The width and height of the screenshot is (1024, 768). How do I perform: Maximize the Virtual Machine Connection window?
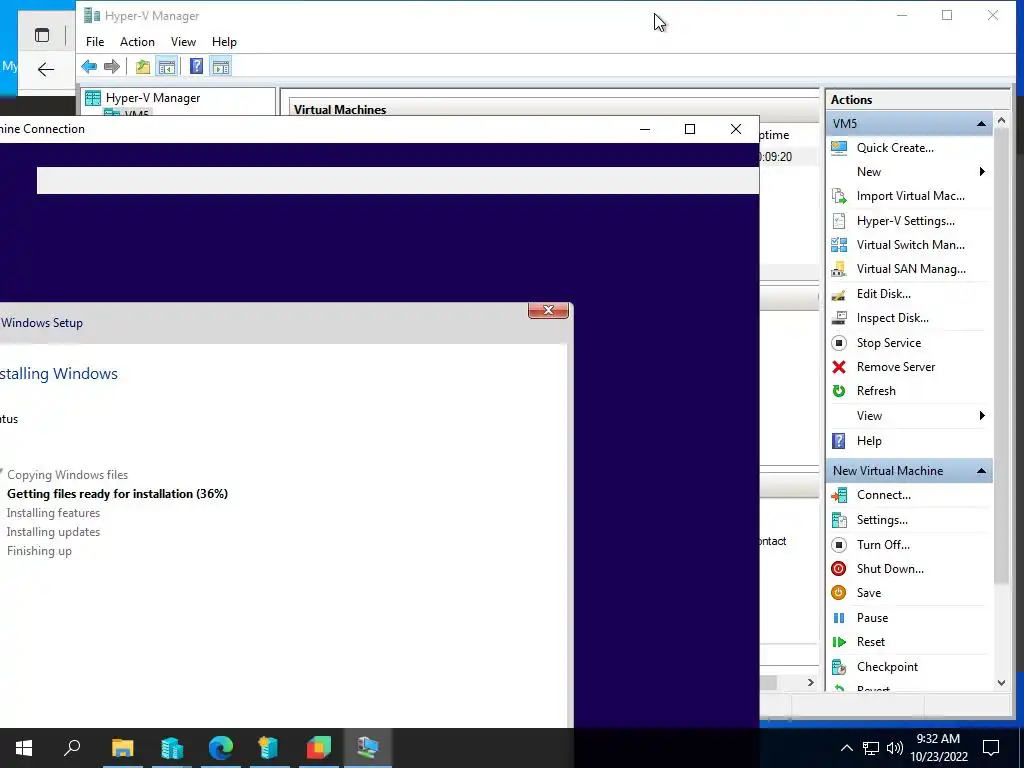[690, 129]
